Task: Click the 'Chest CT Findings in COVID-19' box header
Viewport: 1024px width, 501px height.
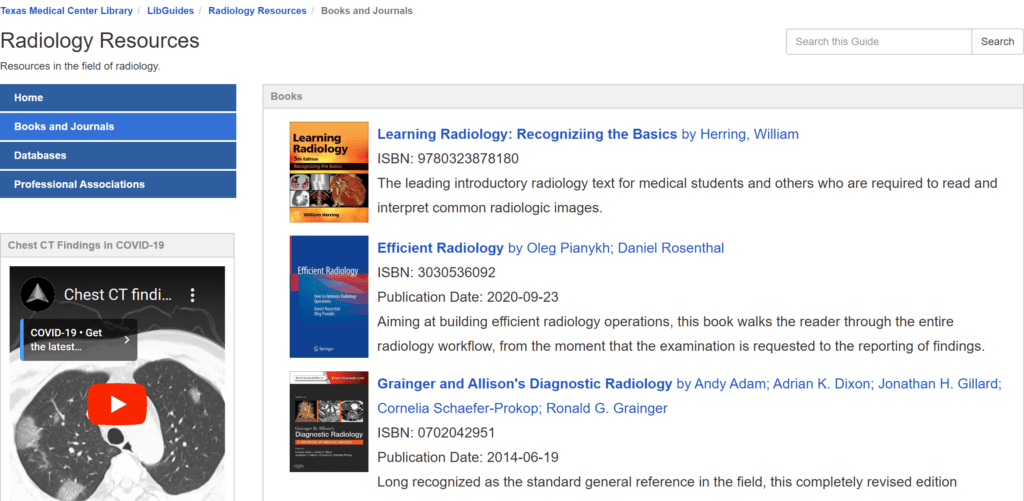Action: (x=117, y=246)
